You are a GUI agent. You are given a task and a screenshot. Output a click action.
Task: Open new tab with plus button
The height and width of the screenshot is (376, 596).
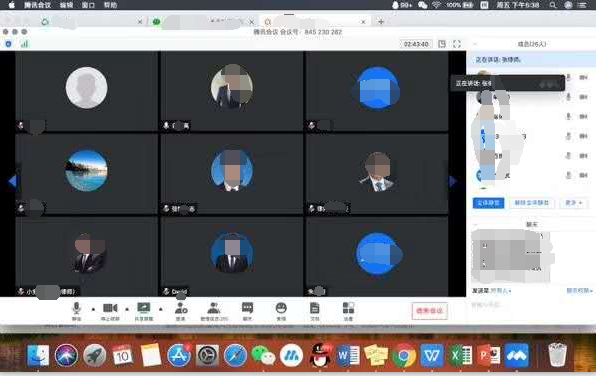[x=380, y=22]
